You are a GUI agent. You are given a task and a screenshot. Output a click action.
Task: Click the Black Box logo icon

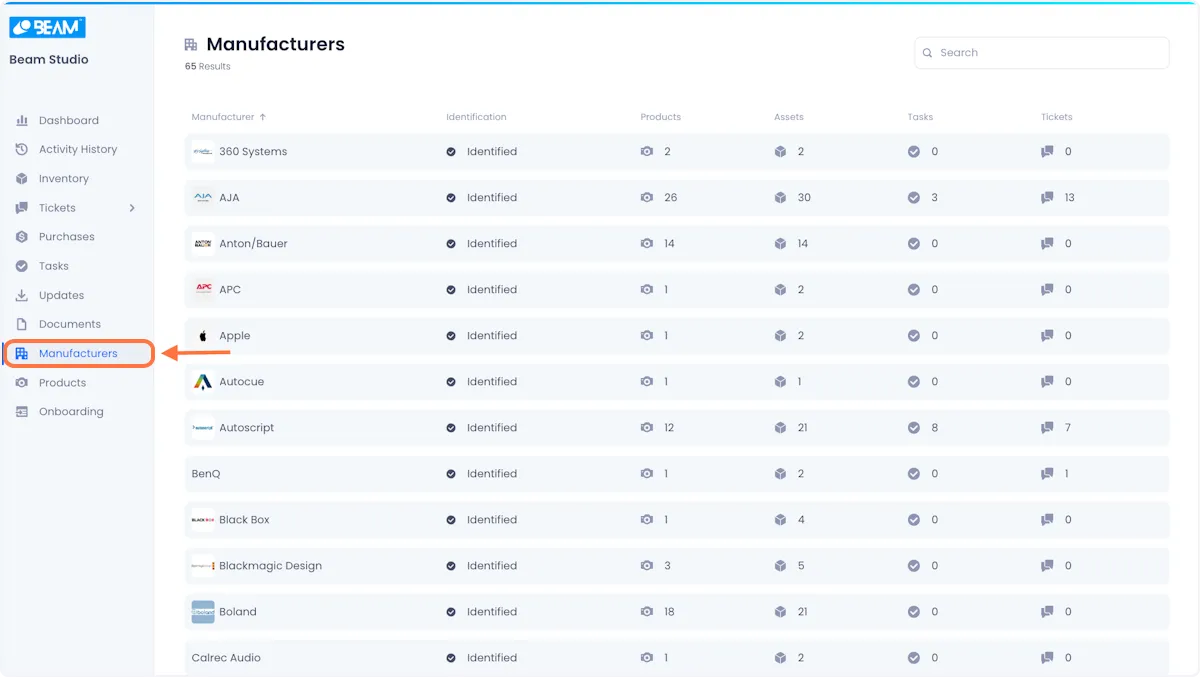click(203, 520)
